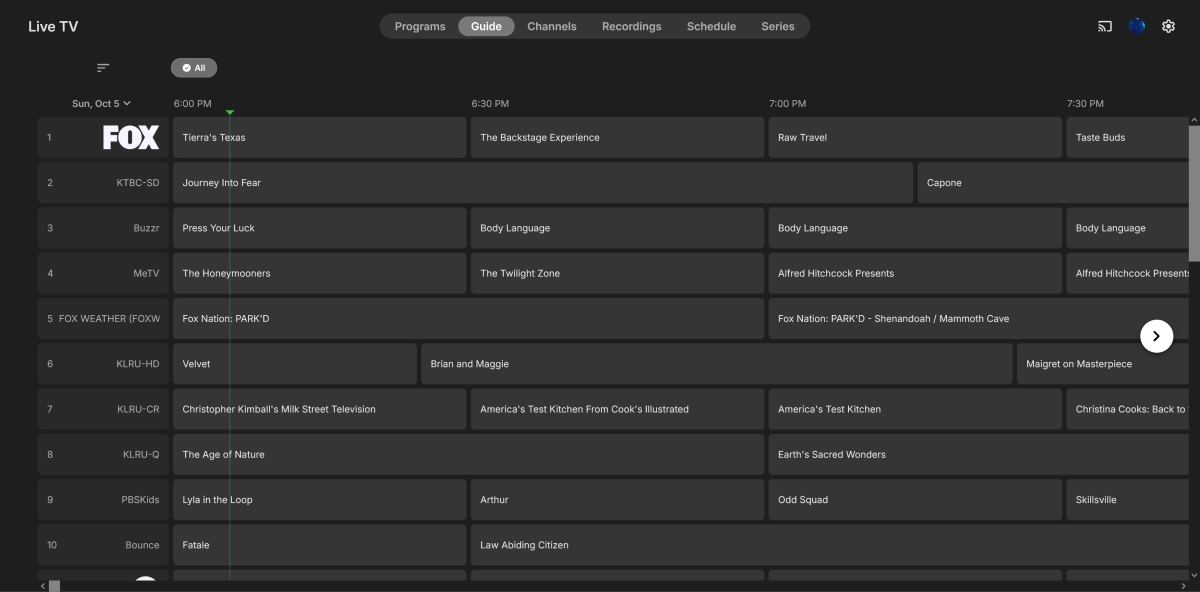Toggle the All channels filter chip
This screenshot has width=1200, height=592.
(194, 67)
